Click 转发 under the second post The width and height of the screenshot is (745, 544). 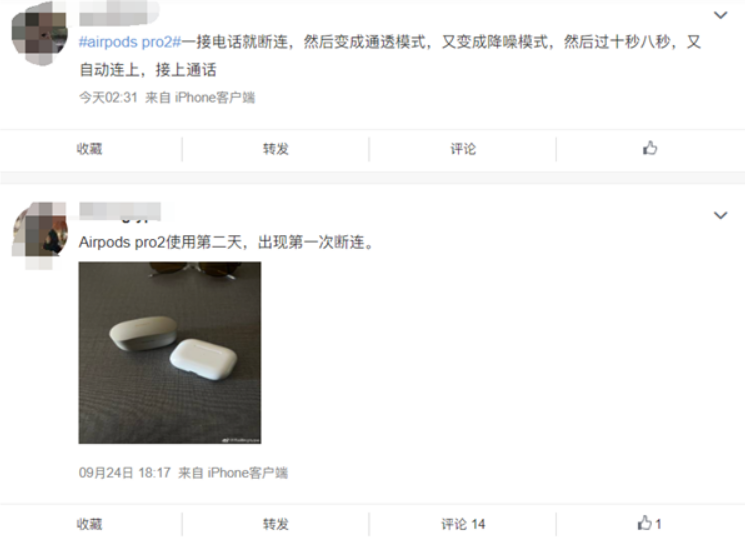(x=276, y=524)
